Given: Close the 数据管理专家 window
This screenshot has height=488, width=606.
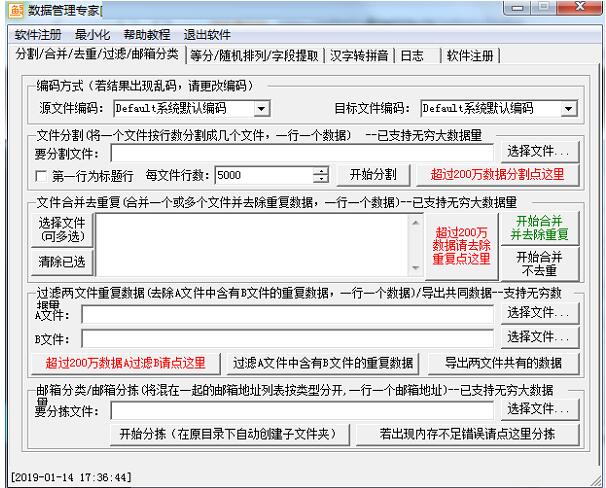Looking at the screenshot, I should click(579, 7).
